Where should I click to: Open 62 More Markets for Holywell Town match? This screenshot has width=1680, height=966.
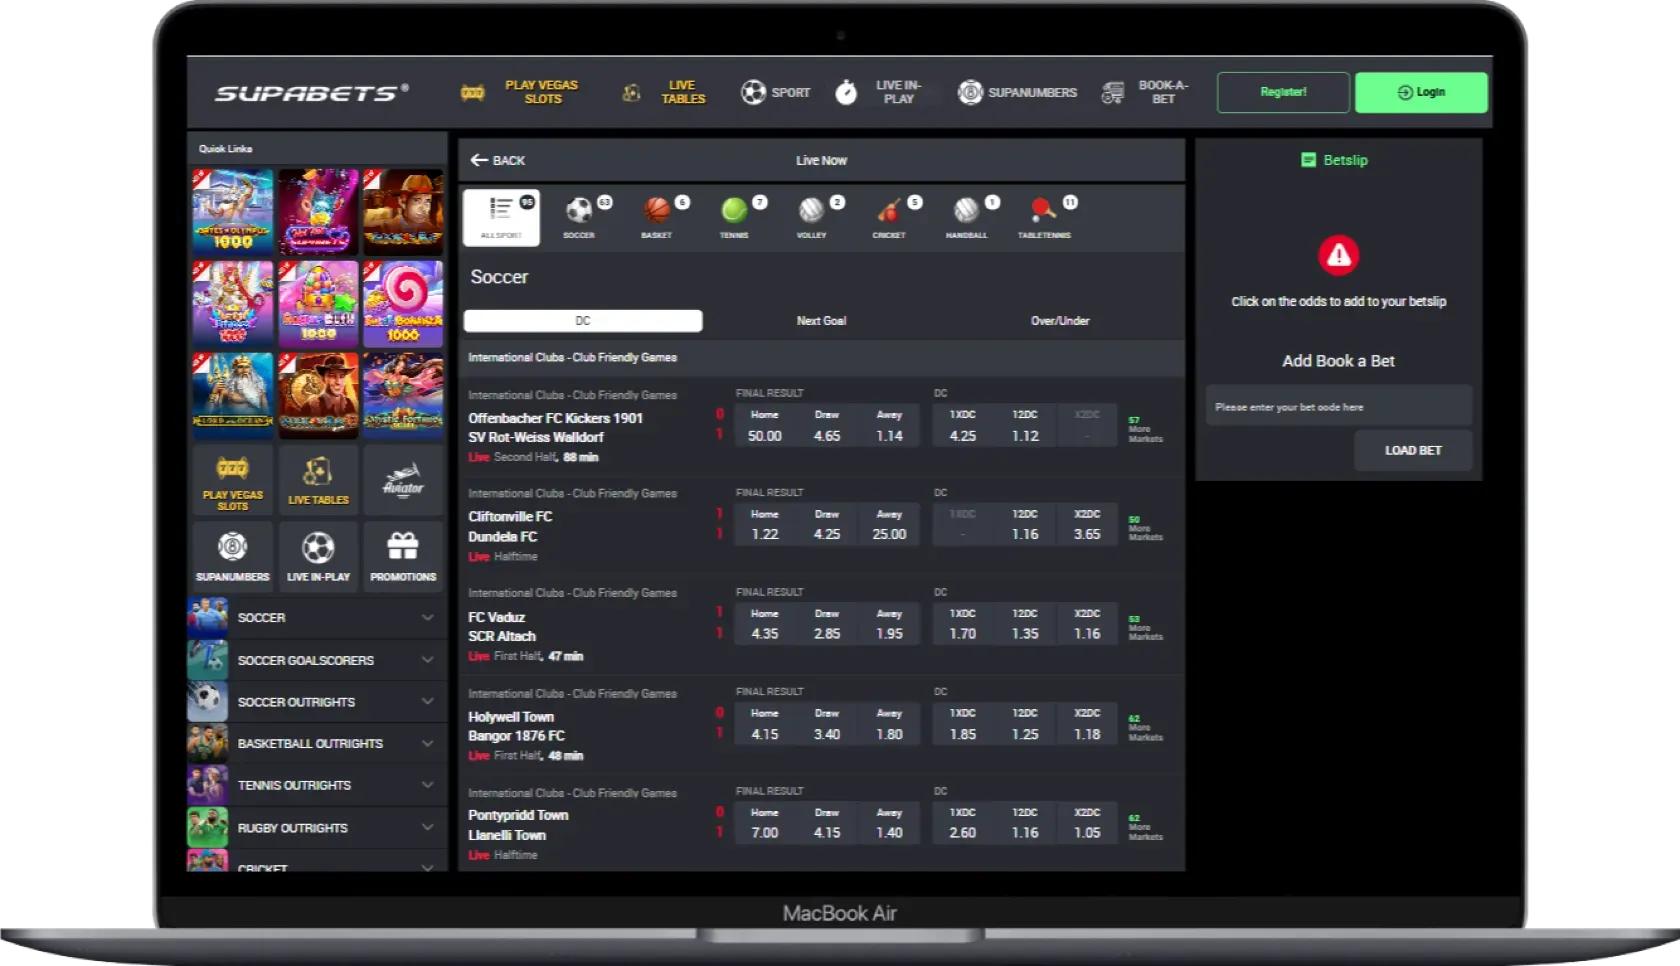point(1145,728)
